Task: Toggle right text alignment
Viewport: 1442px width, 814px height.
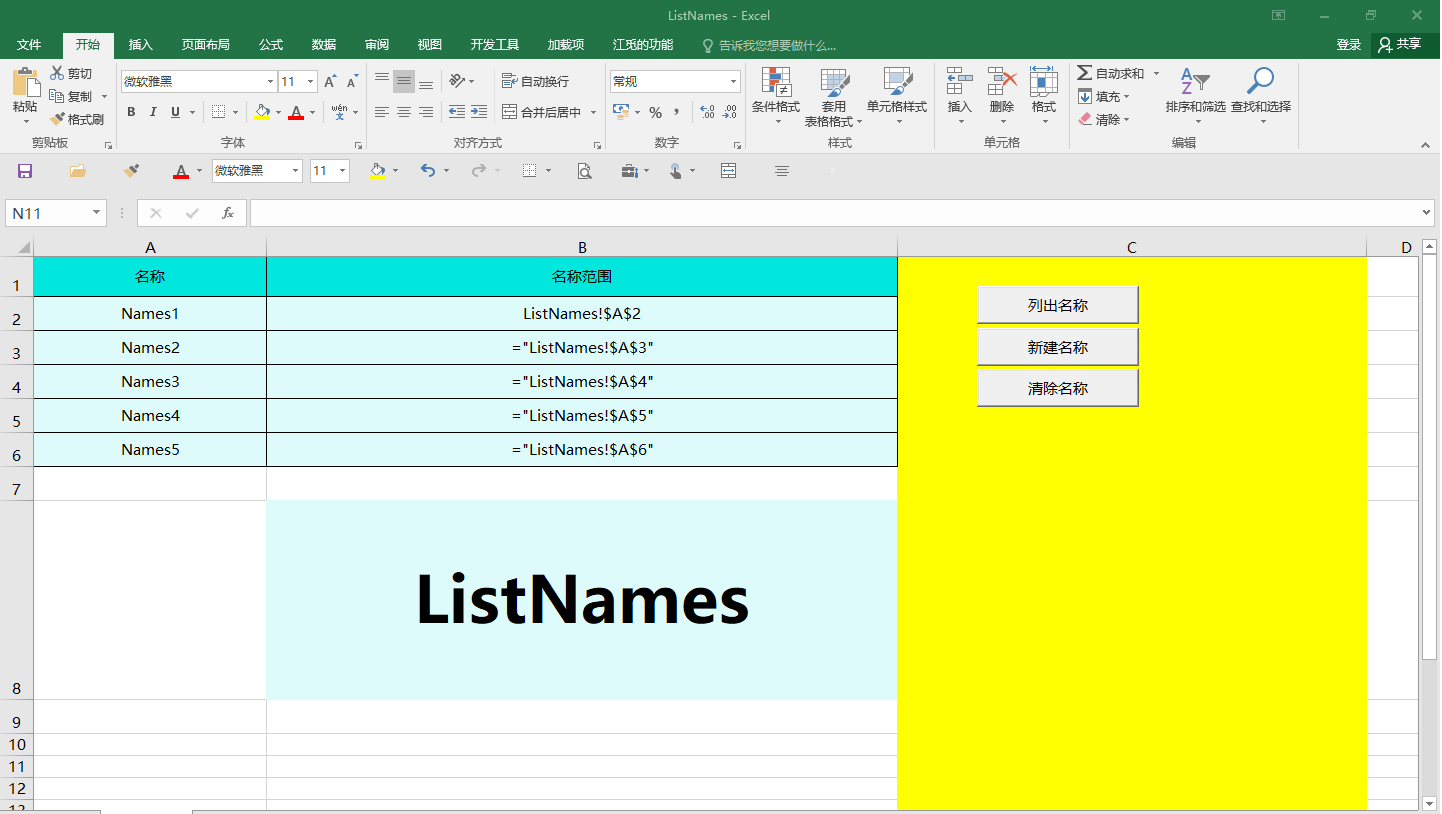Action: pyautogui.click(x=426, y=112)
